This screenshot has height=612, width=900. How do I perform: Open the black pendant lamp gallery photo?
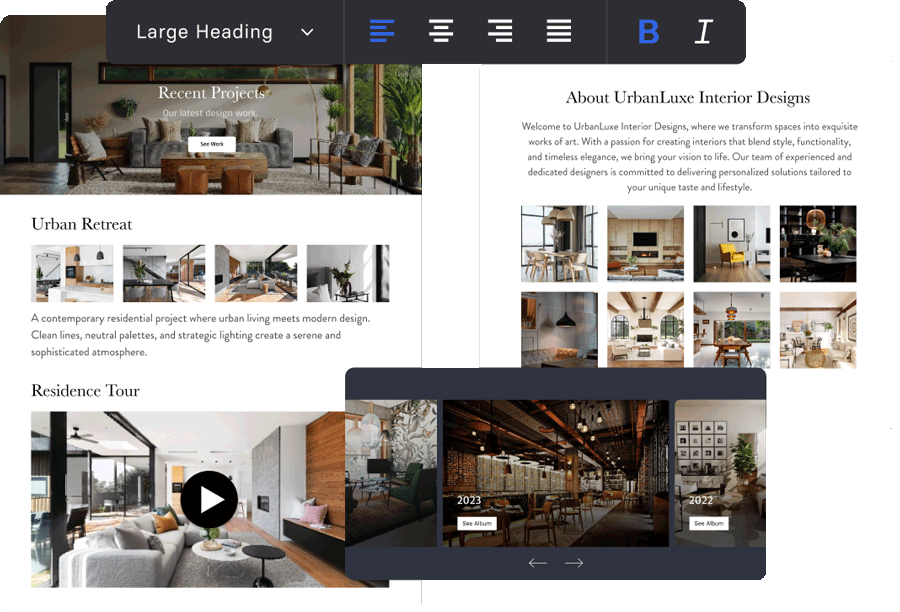coord(559,330)
